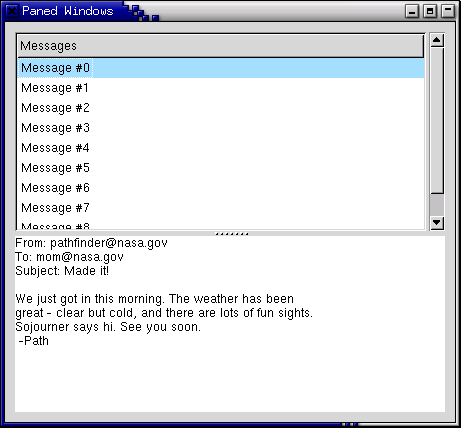Image resolution: width=461 pixels, height=428 pixels.
Task: Click the Messages column header
Action: tap(220, 46)
